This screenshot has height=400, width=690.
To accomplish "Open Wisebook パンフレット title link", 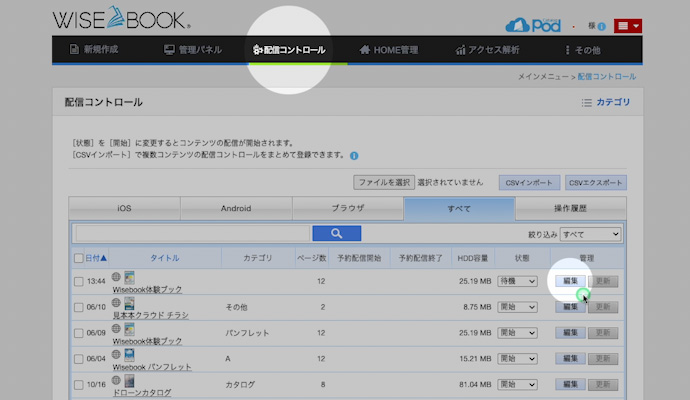I will (152, 367).
